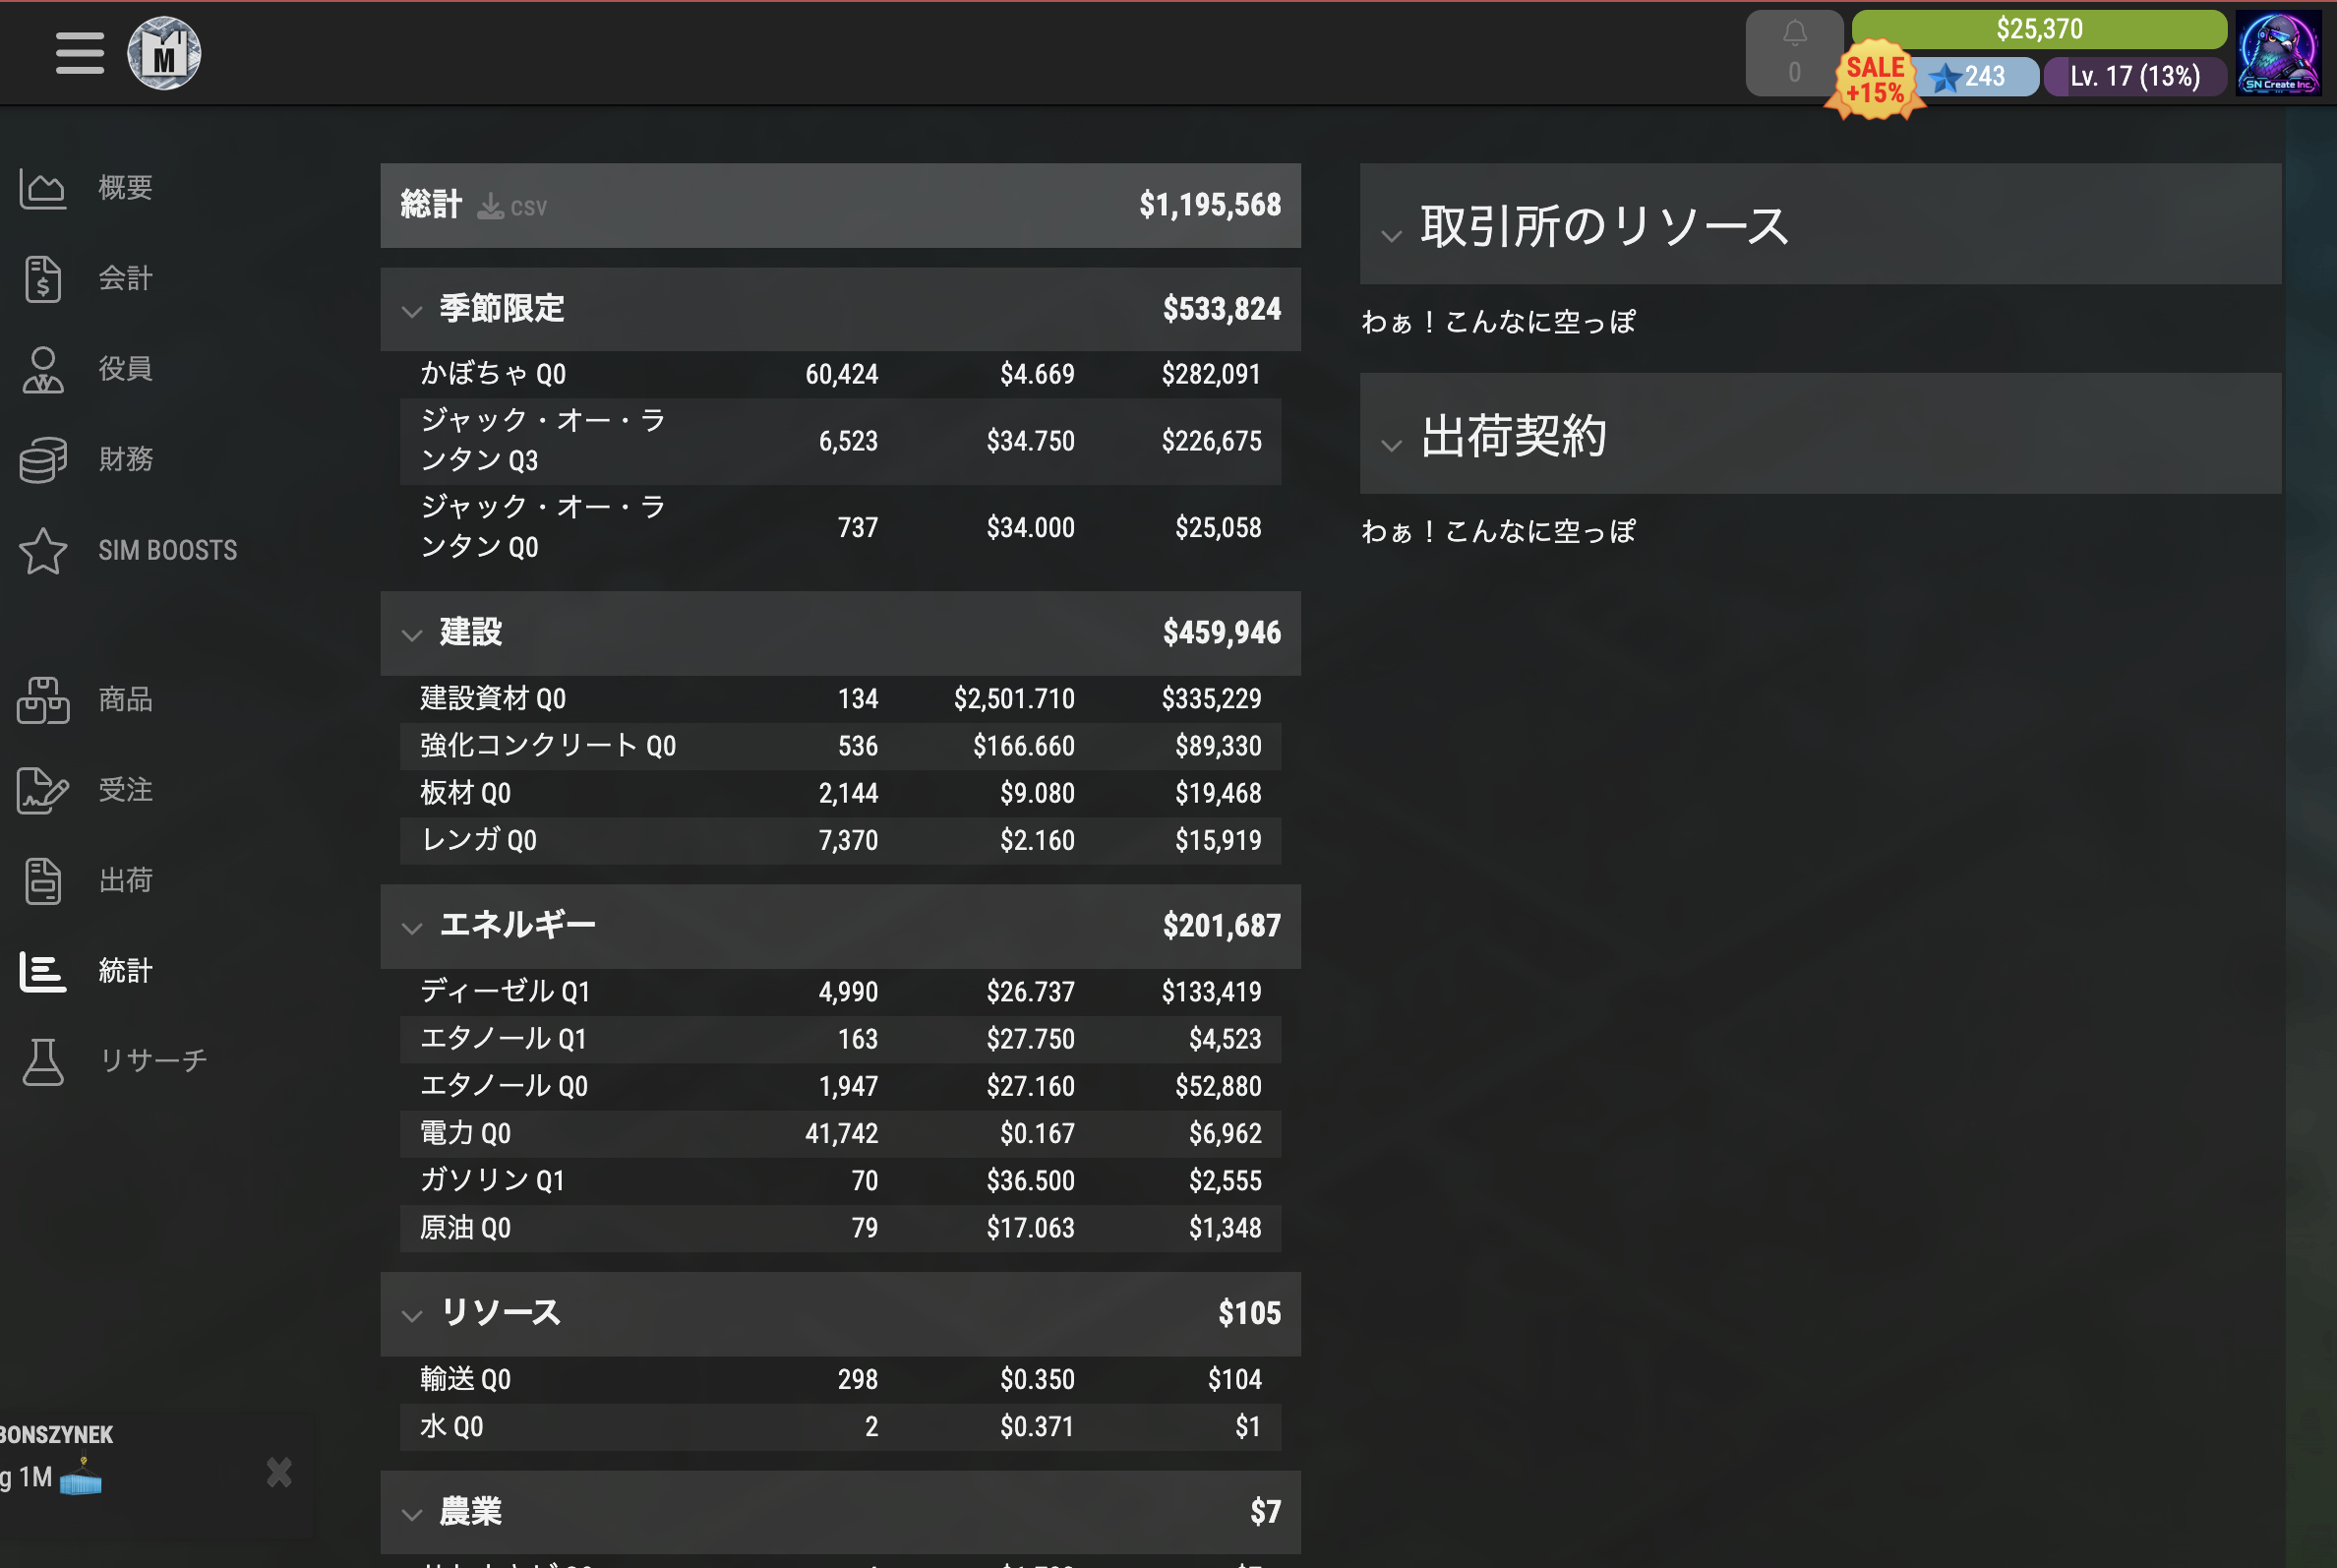Click the かぼちゃ Q0 row

tap(840, 374)
